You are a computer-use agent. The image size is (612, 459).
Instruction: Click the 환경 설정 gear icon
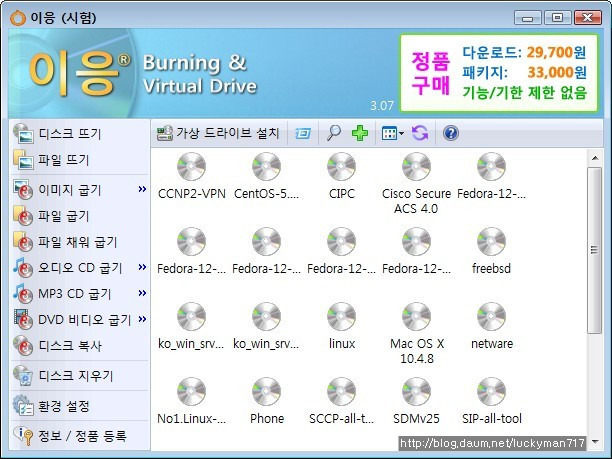(x=23, y=406)
